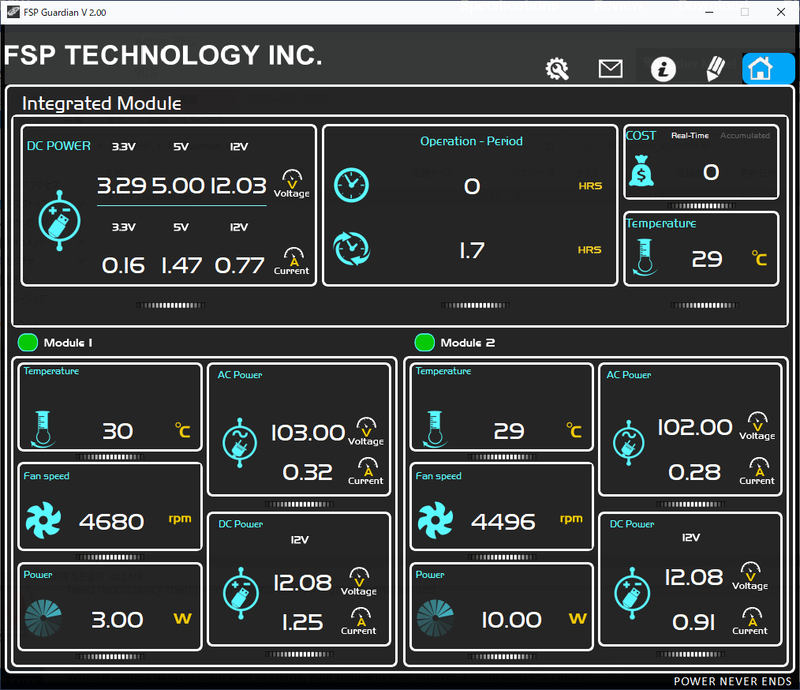
Task: Select the 3.29 voltage reading
Action: pyautogui.click(x=122, y=185)
